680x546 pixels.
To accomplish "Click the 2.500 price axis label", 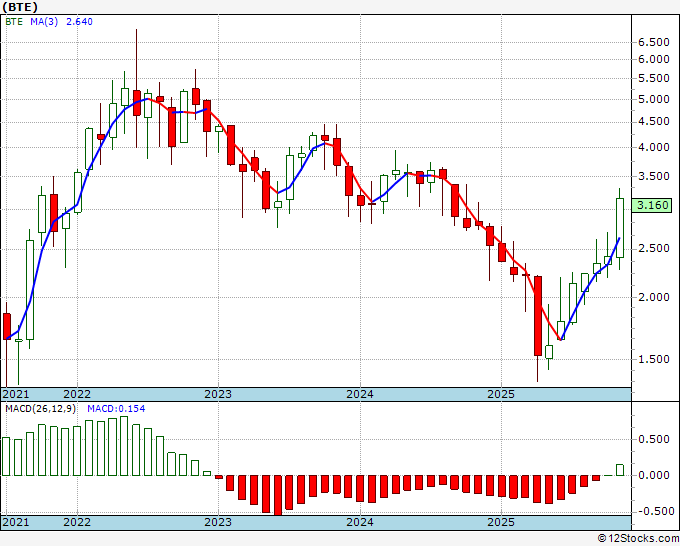I will pos(654,248).
